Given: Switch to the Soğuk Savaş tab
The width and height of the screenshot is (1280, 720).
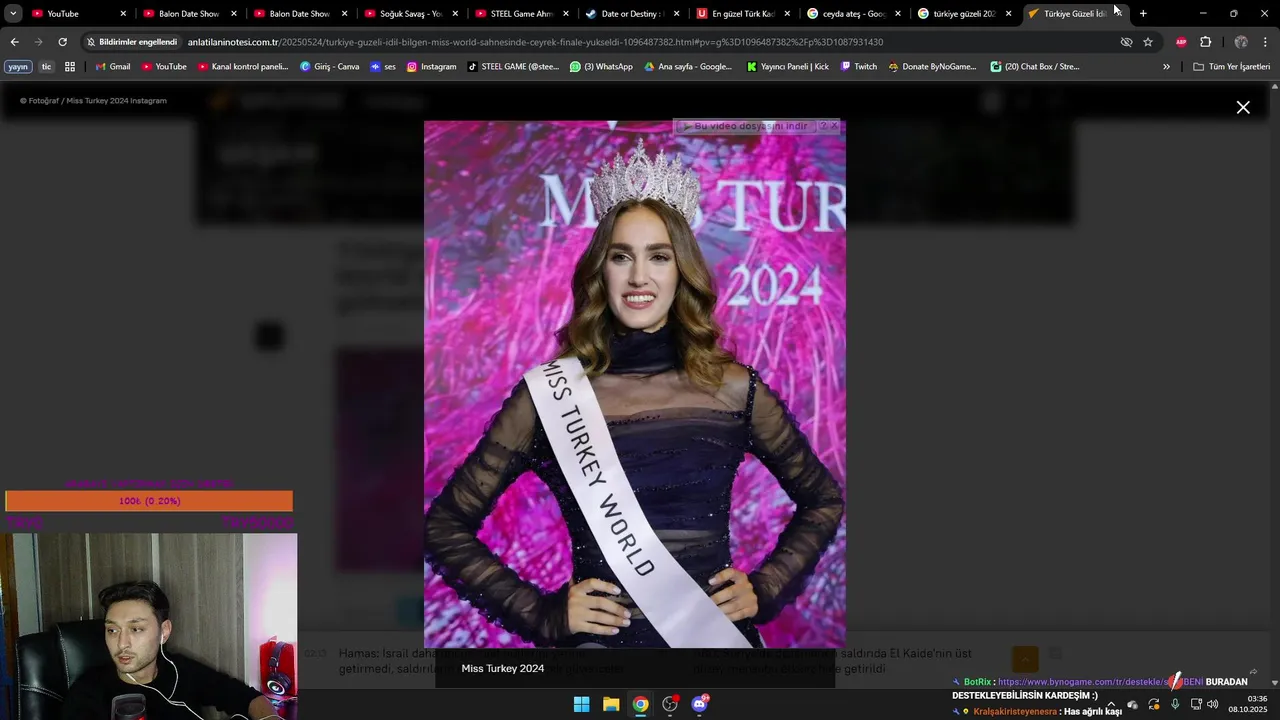Looking at the screenshot, I should pyautogui.click(x=412, y=13).
